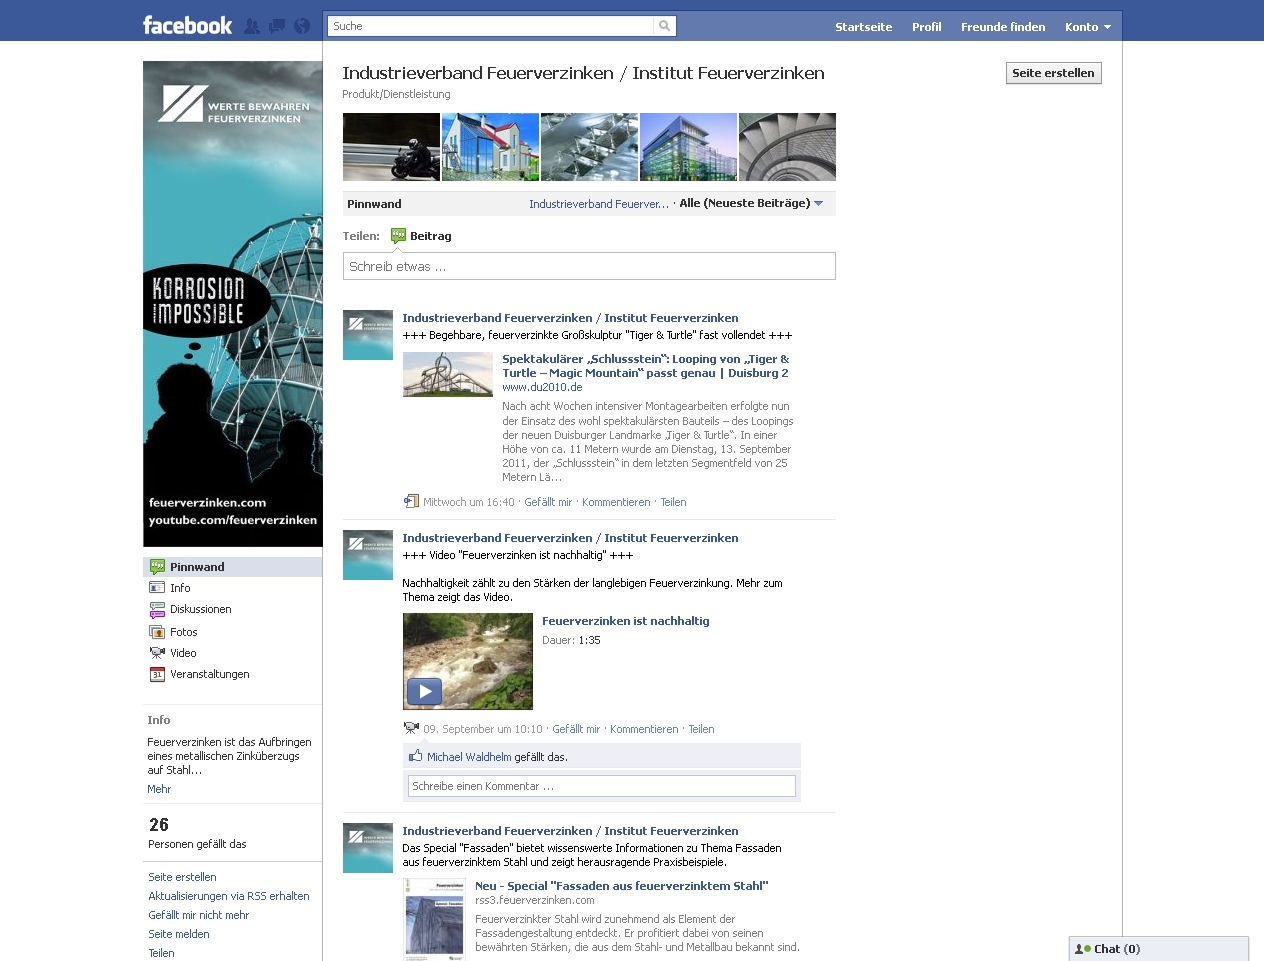Open notifications globe icon
Screen dimensions: 1264x961
[302, 26]
